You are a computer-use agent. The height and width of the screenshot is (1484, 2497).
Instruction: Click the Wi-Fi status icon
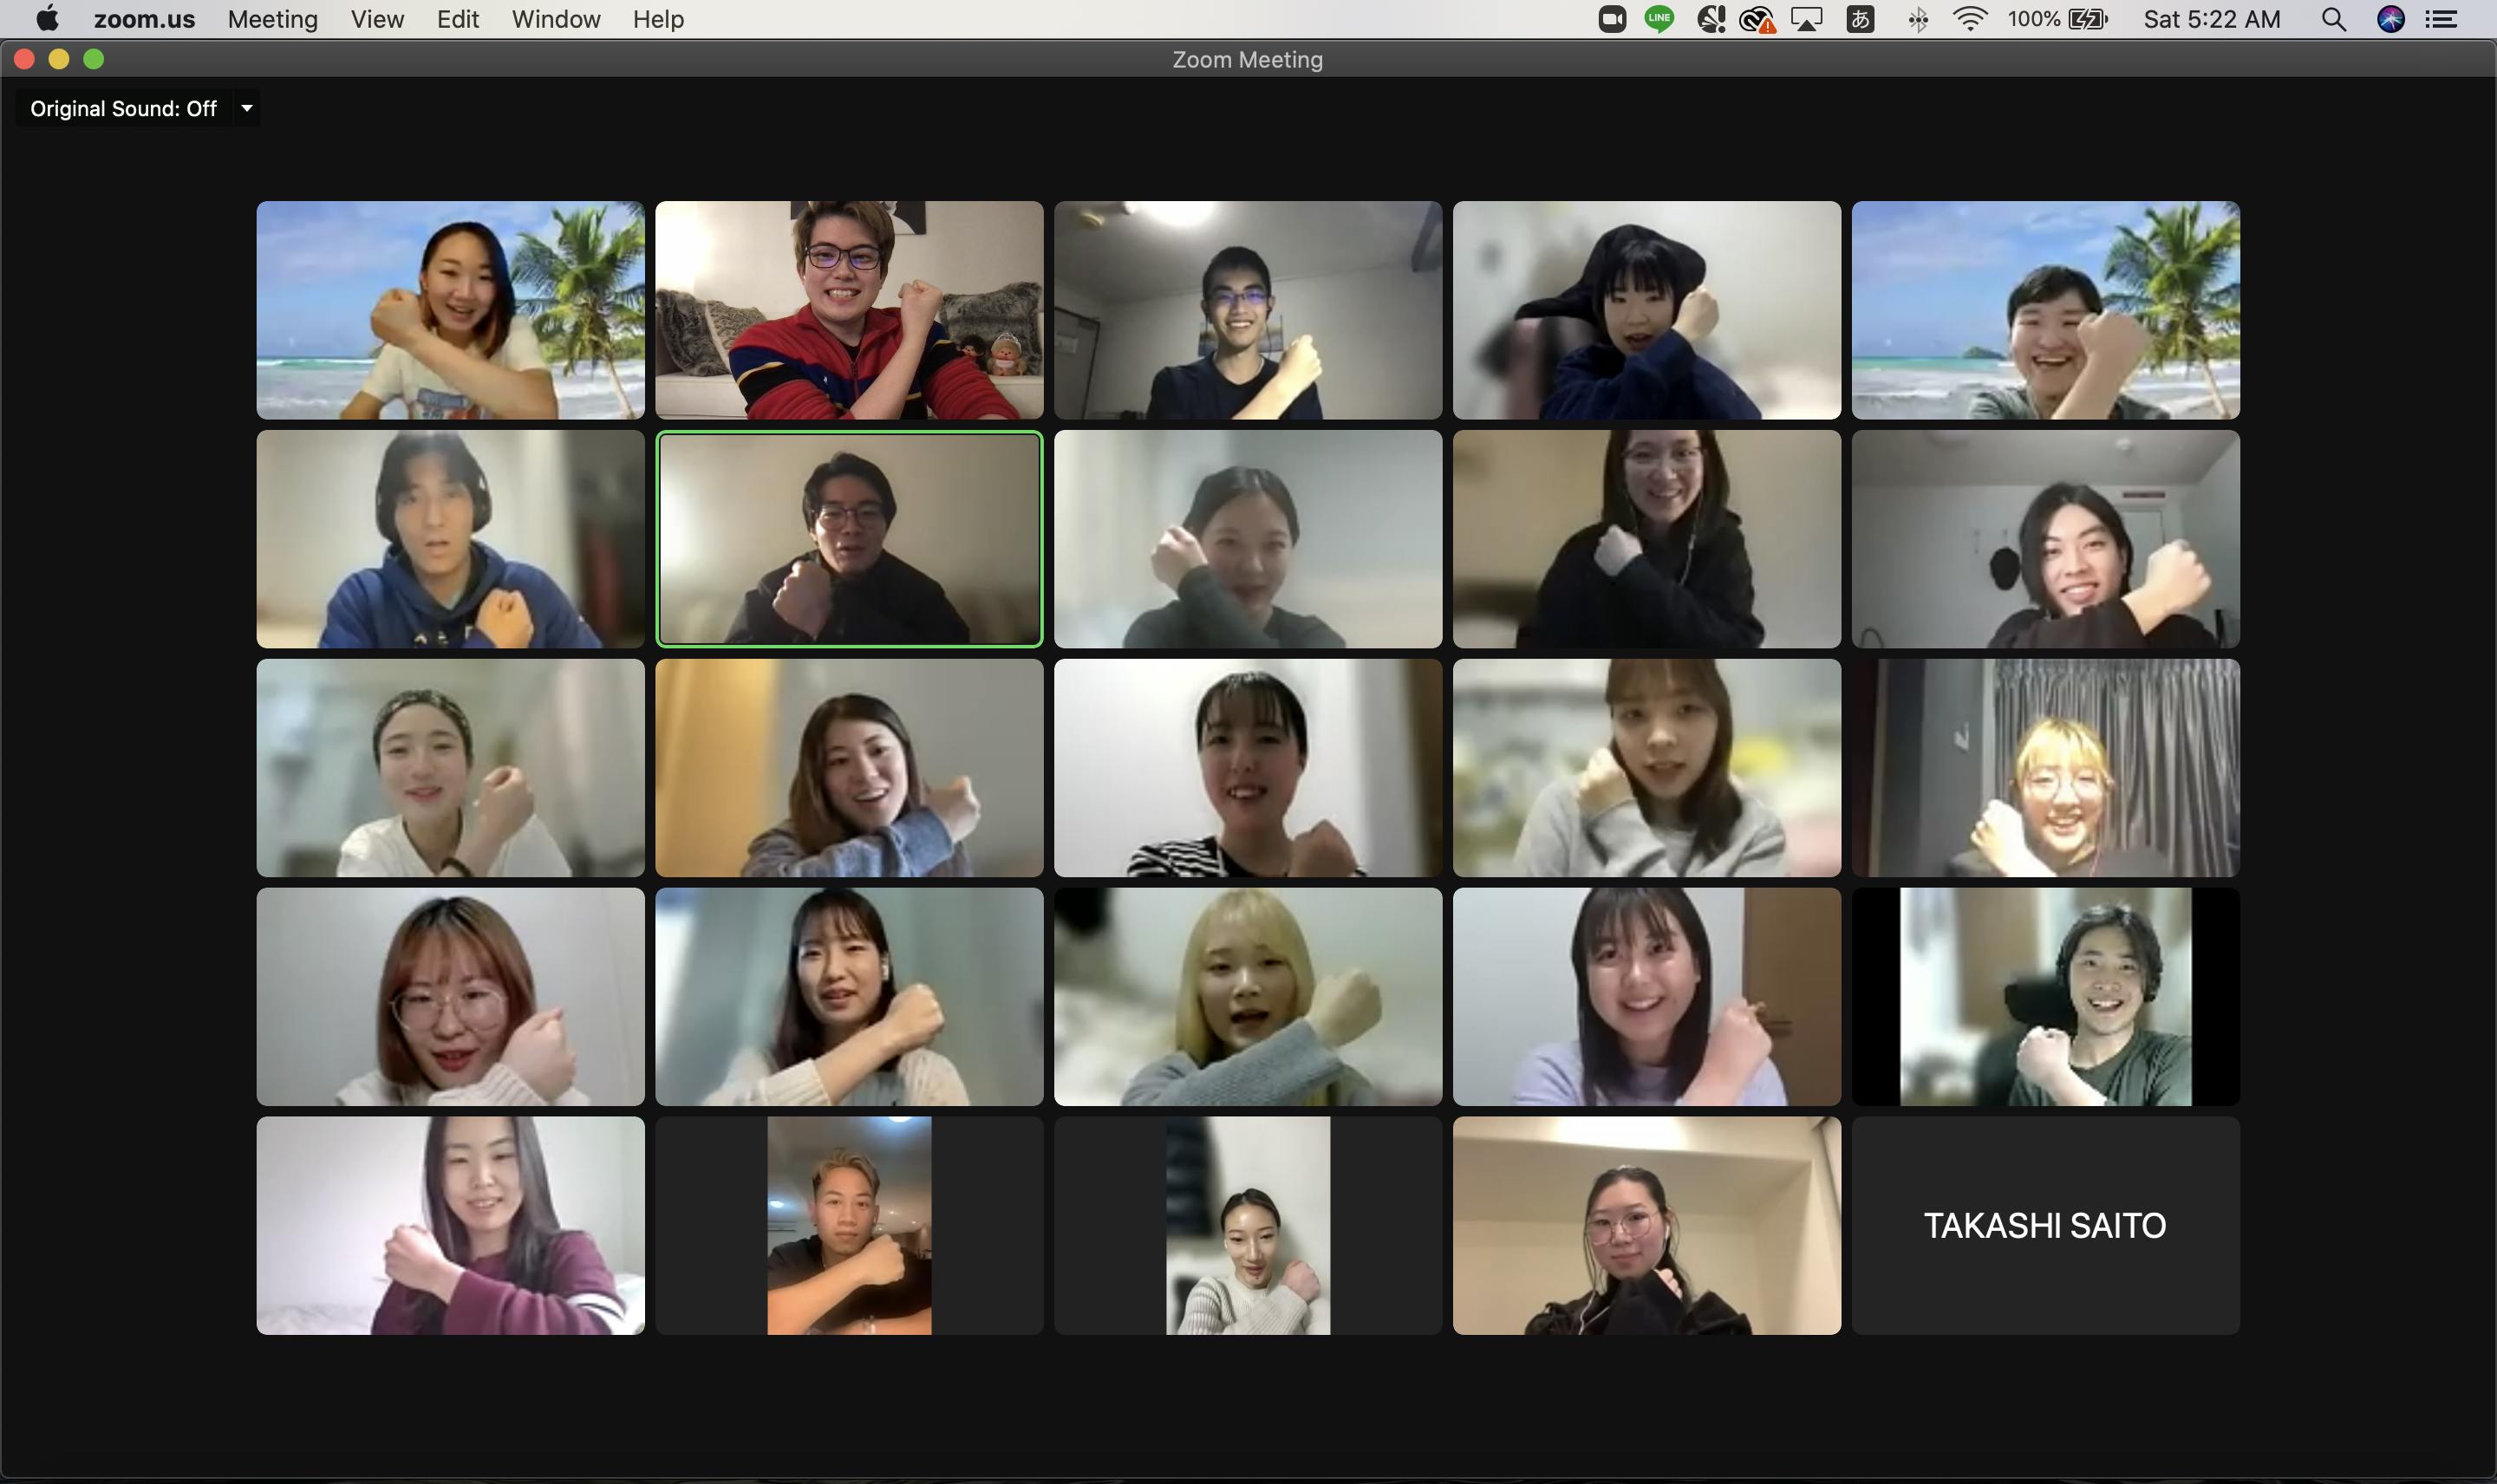point(1969,19)
